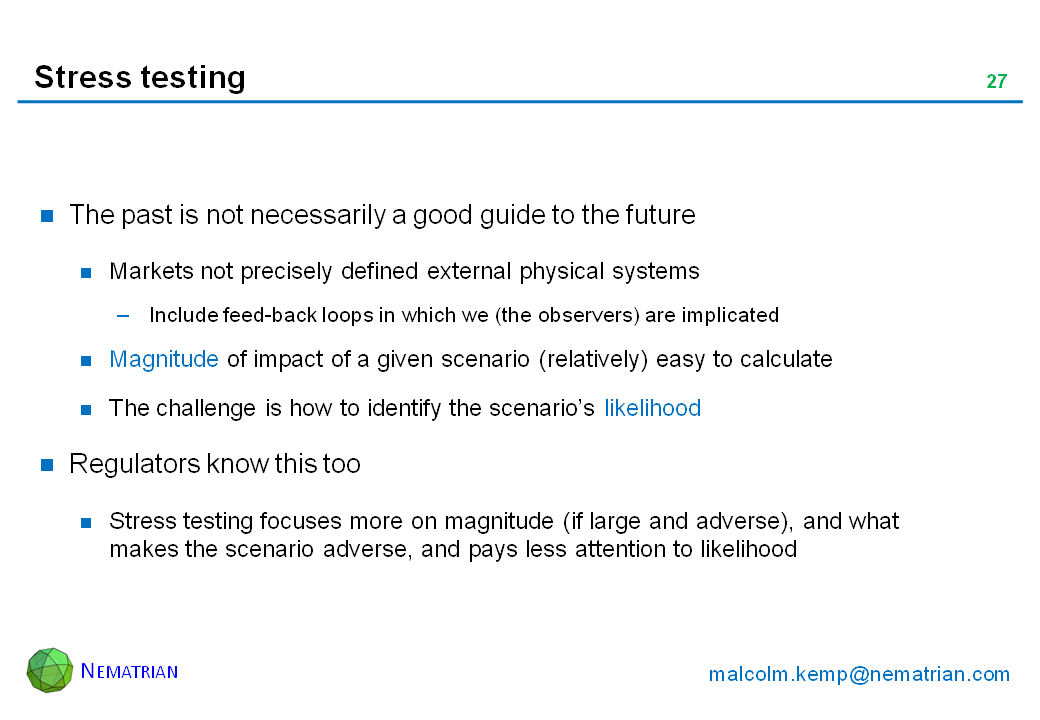Select the line "The past is not necessarily a good guide"

click(x=382, y=215)
